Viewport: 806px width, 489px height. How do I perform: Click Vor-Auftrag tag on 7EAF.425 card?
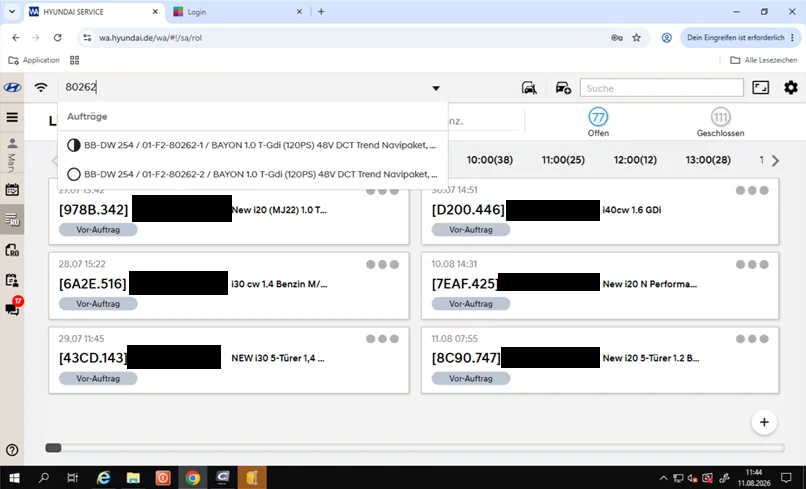point(471,304)
